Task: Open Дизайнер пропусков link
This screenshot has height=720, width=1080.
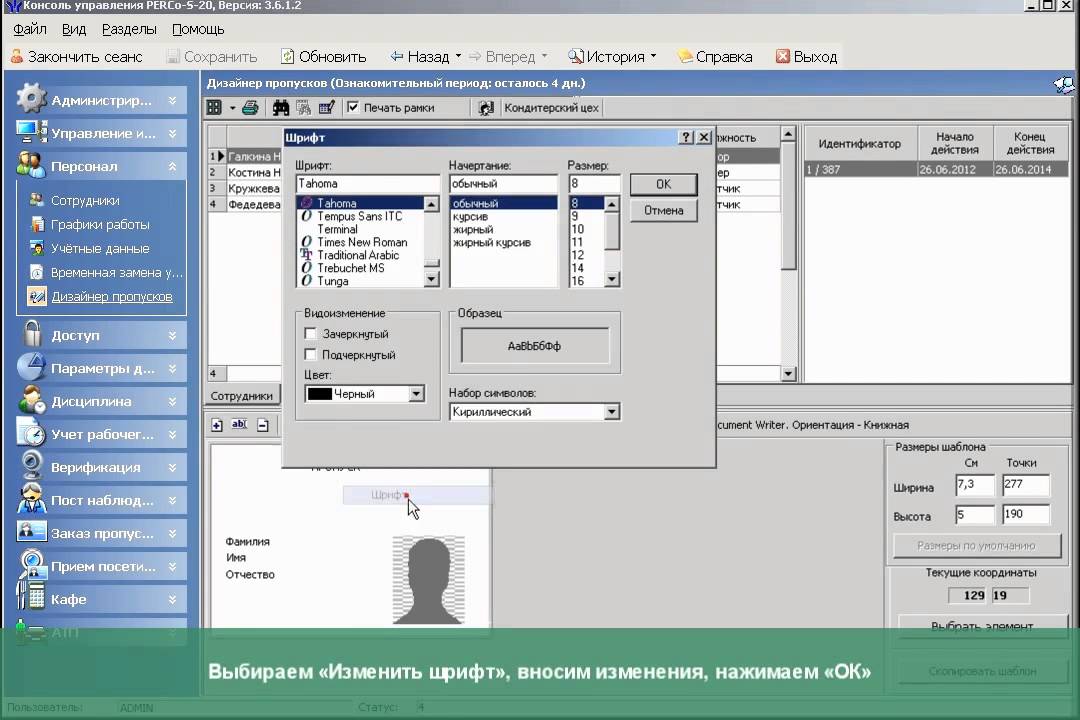Action: [112, 297]
